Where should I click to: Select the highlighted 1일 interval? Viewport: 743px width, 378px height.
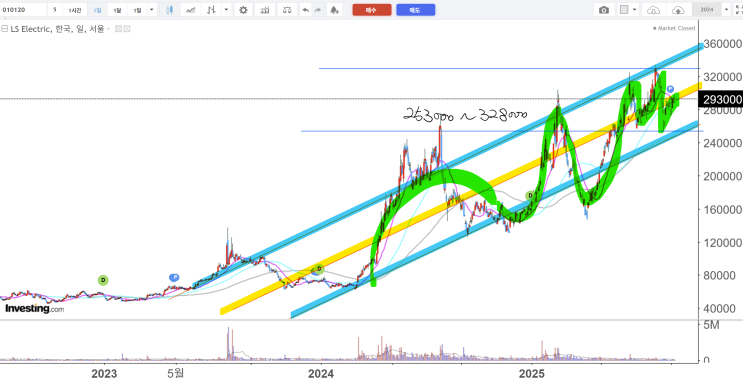(97, 10)
